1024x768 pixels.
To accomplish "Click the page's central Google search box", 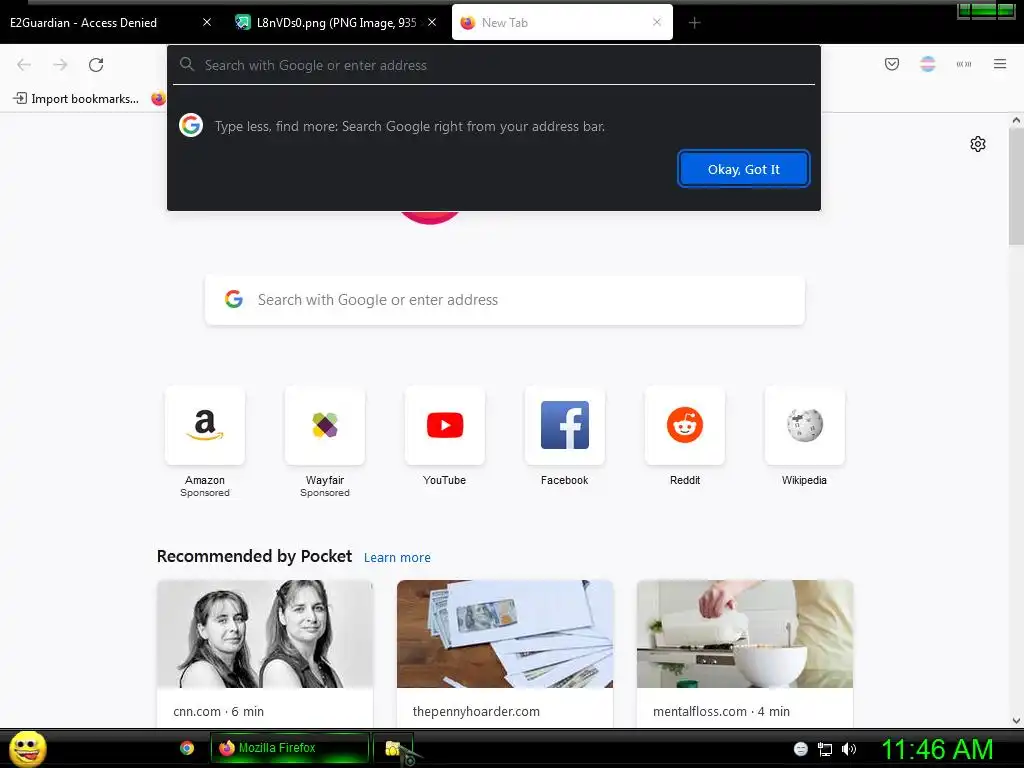I will (x=504, y=300).
